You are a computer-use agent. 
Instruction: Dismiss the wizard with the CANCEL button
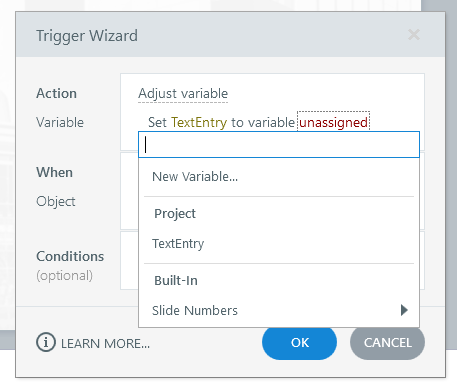click(387, 343)
